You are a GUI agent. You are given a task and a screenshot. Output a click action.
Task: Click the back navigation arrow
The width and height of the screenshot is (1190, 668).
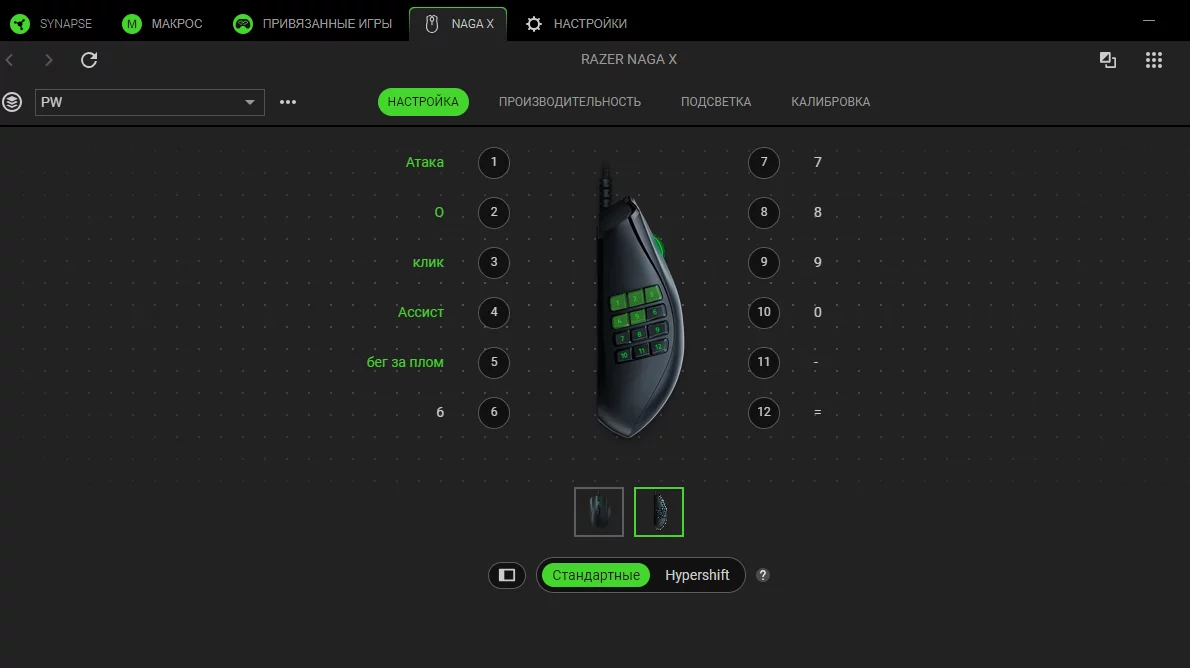pos(11,60)
